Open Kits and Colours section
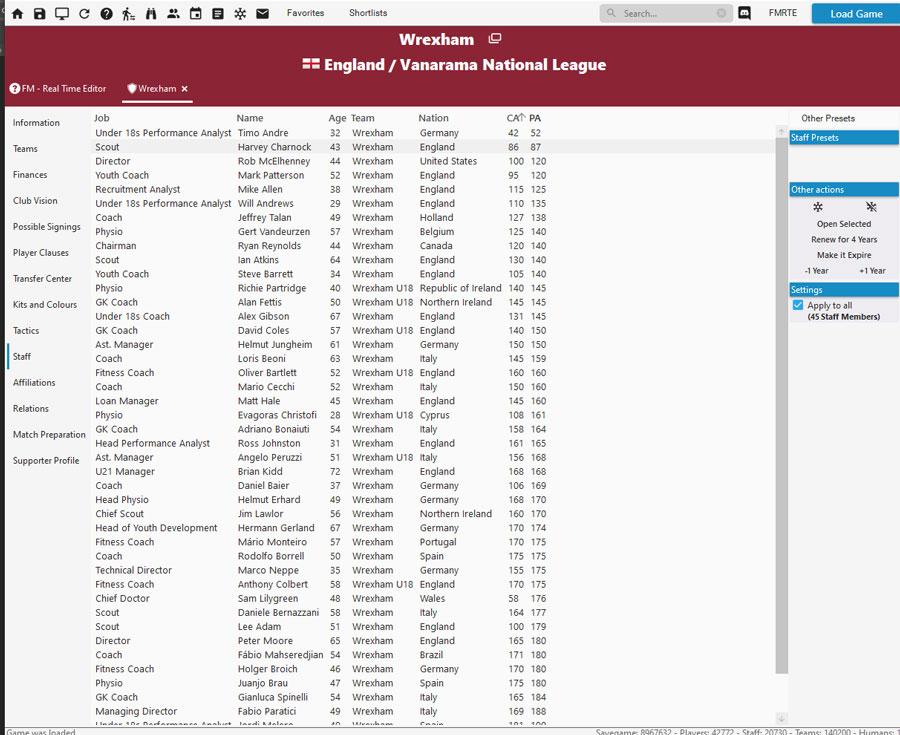Viewport: 900px width, 735px height. 45,305
